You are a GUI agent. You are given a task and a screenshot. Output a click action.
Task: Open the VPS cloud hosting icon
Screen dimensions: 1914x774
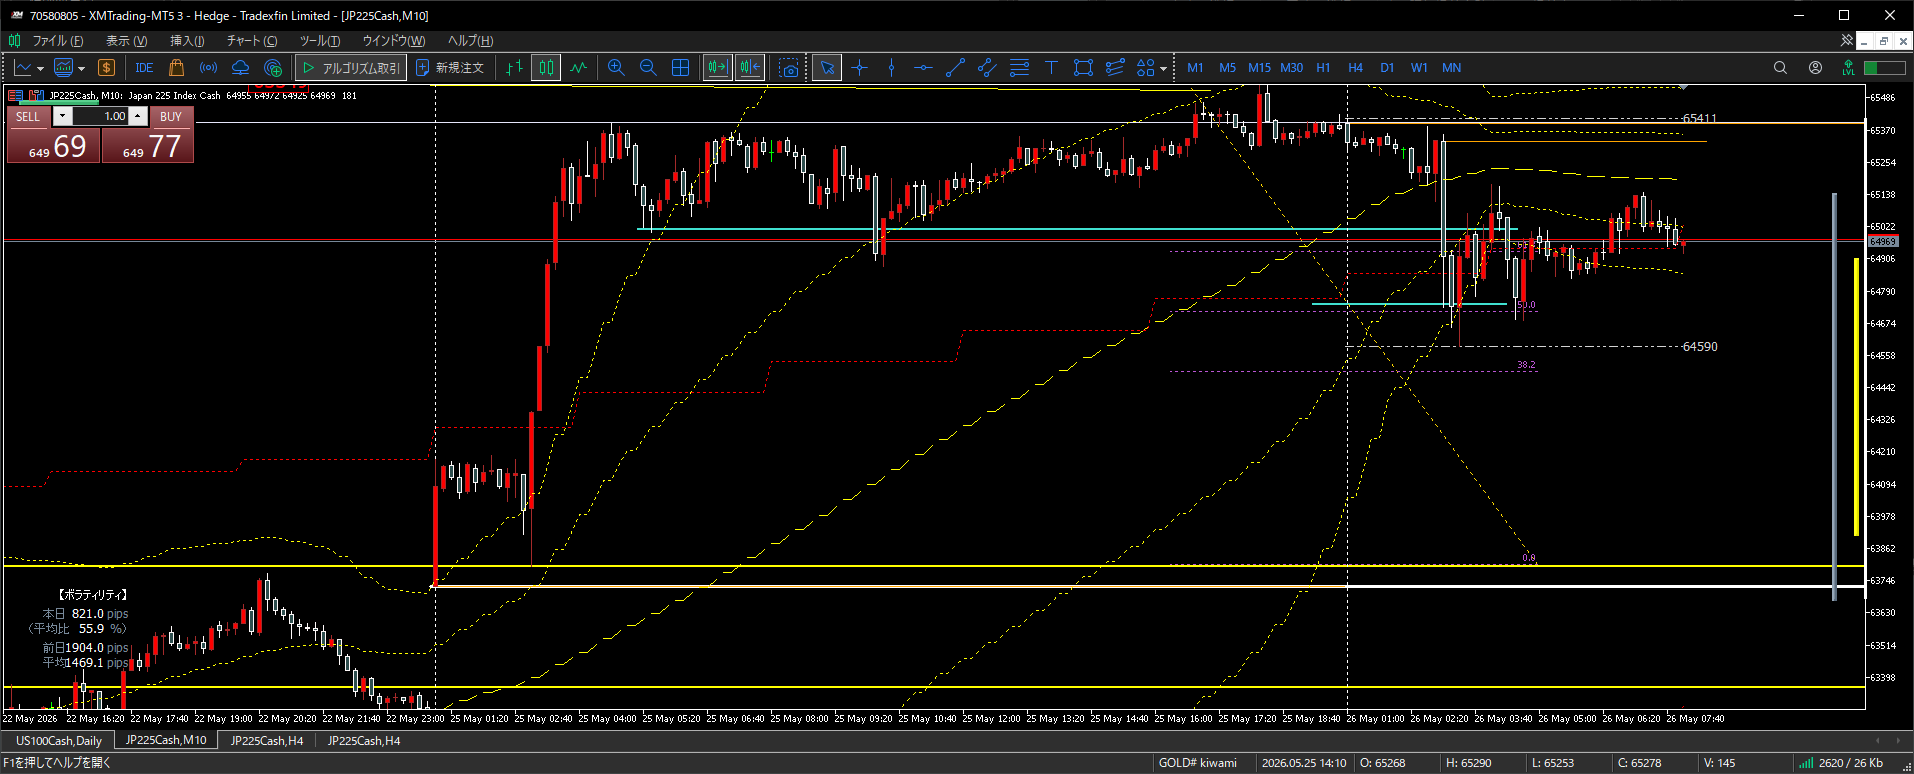[241, 68]
